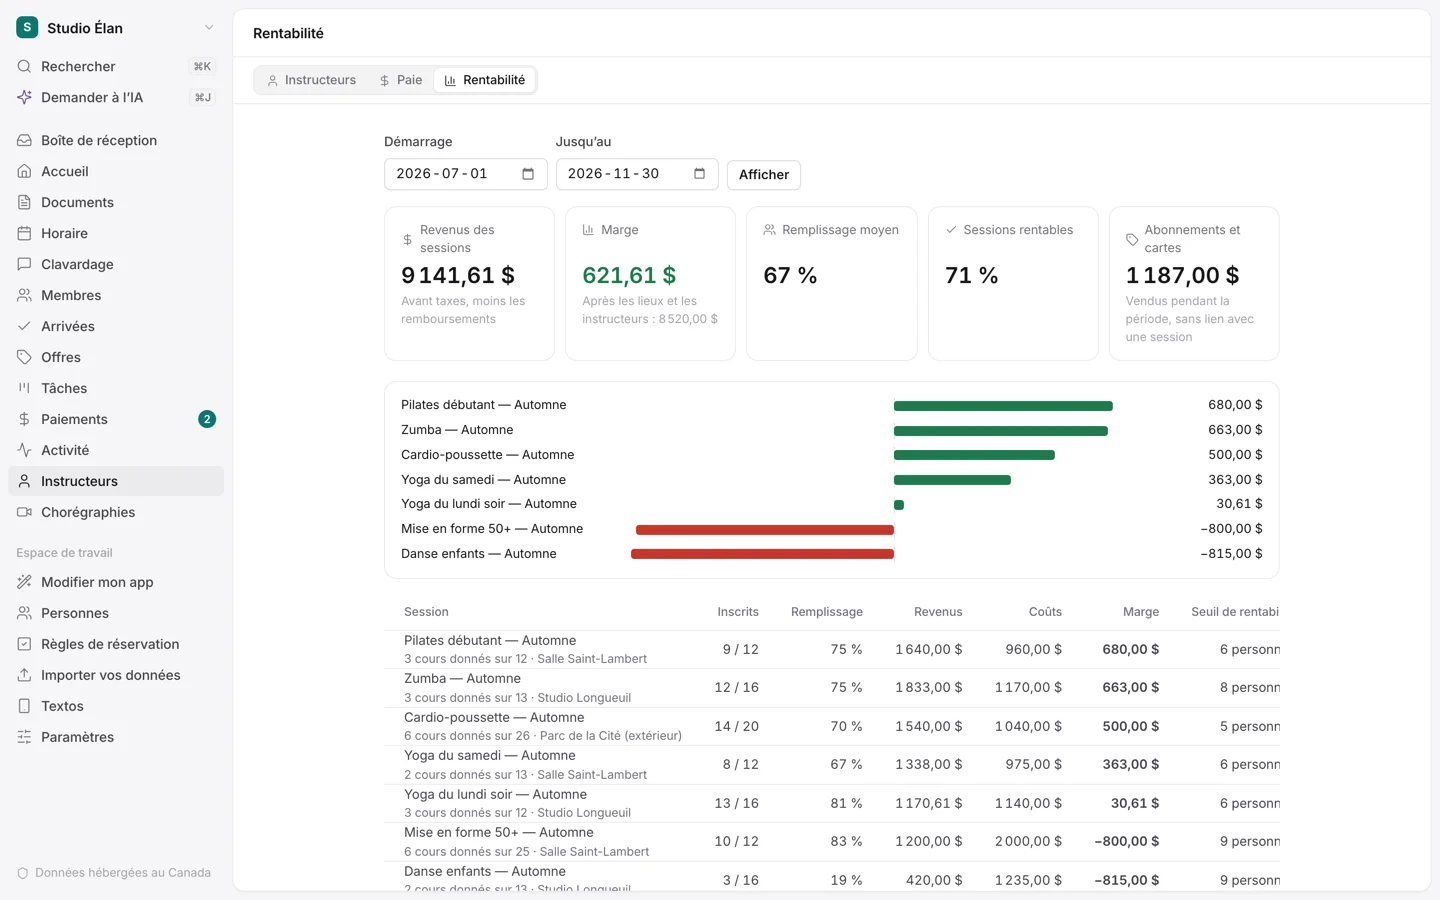Click the Importer vos données upload icon

(24, 675)
